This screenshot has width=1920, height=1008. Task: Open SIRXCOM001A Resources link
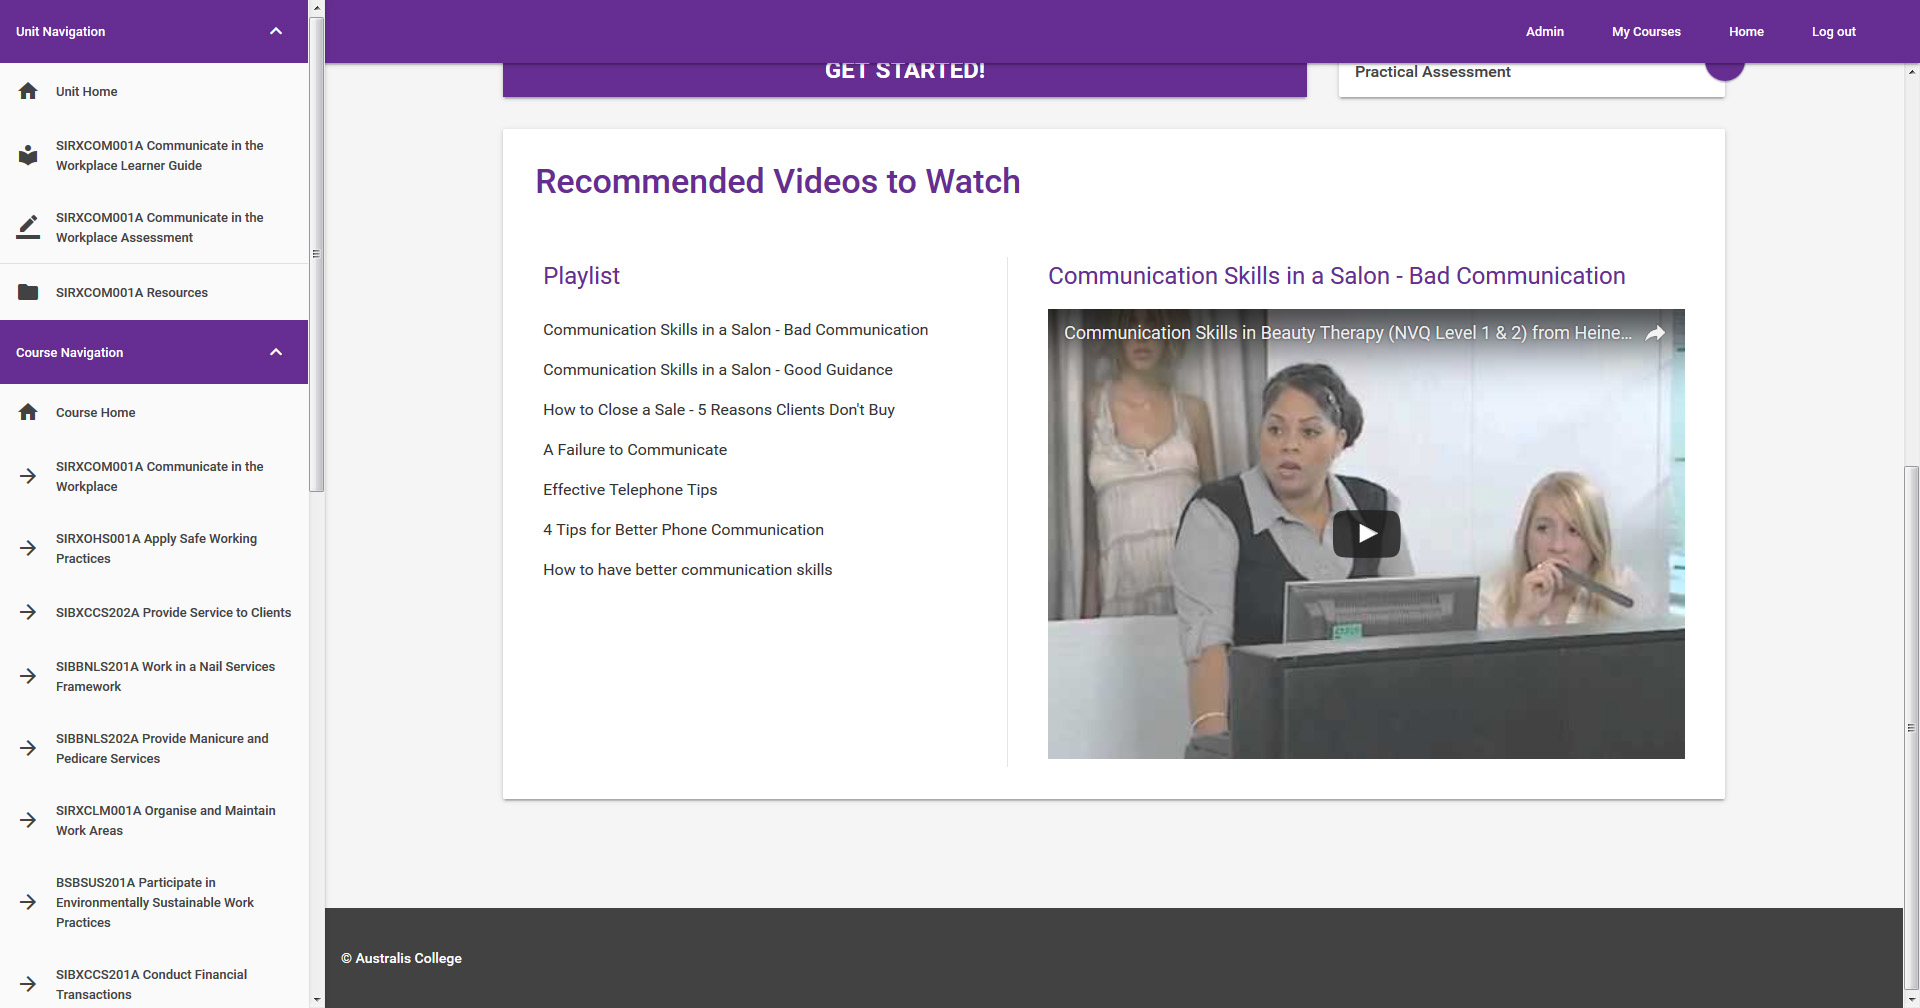132,292
